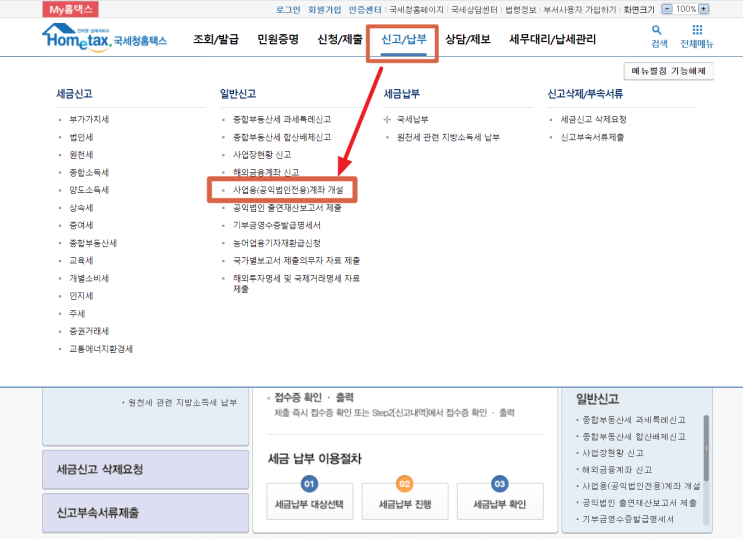Open 농어업용기자재환급신청
The height and width of the screenshot is (539, 743).
(277, 243)
